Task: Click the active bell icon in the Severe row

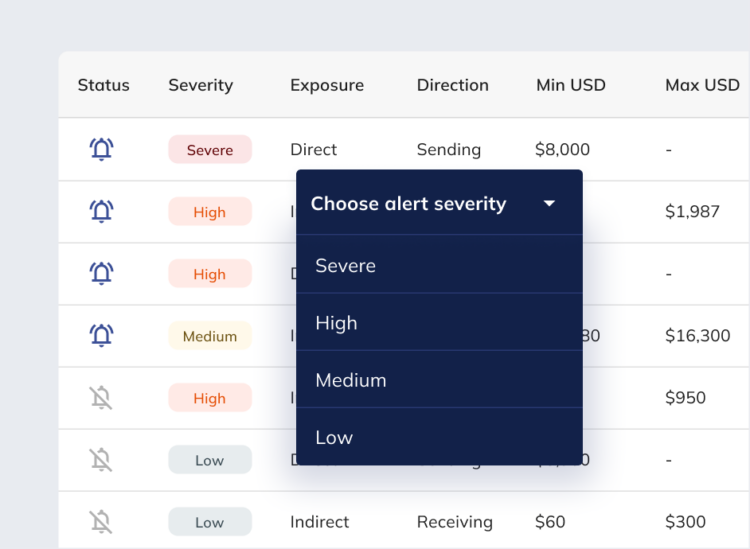Action: 101,150
